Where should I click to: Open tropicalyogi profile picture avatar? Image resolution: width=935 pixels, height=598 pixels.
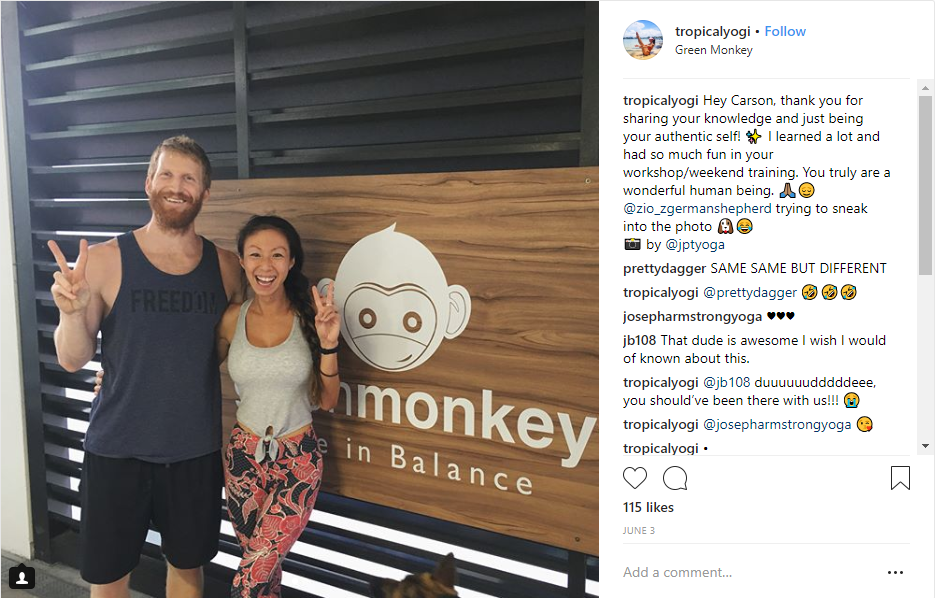(x=643, y=39)
